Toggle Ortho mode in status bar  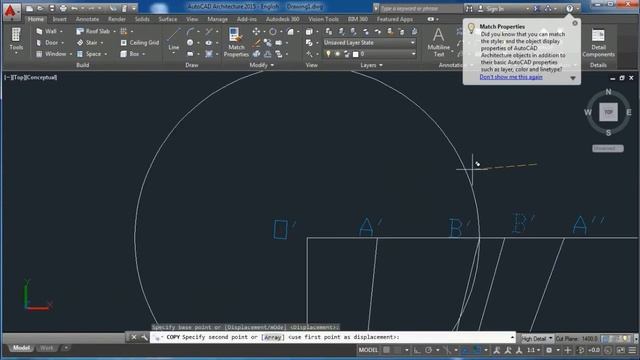(x=417, y=350)
